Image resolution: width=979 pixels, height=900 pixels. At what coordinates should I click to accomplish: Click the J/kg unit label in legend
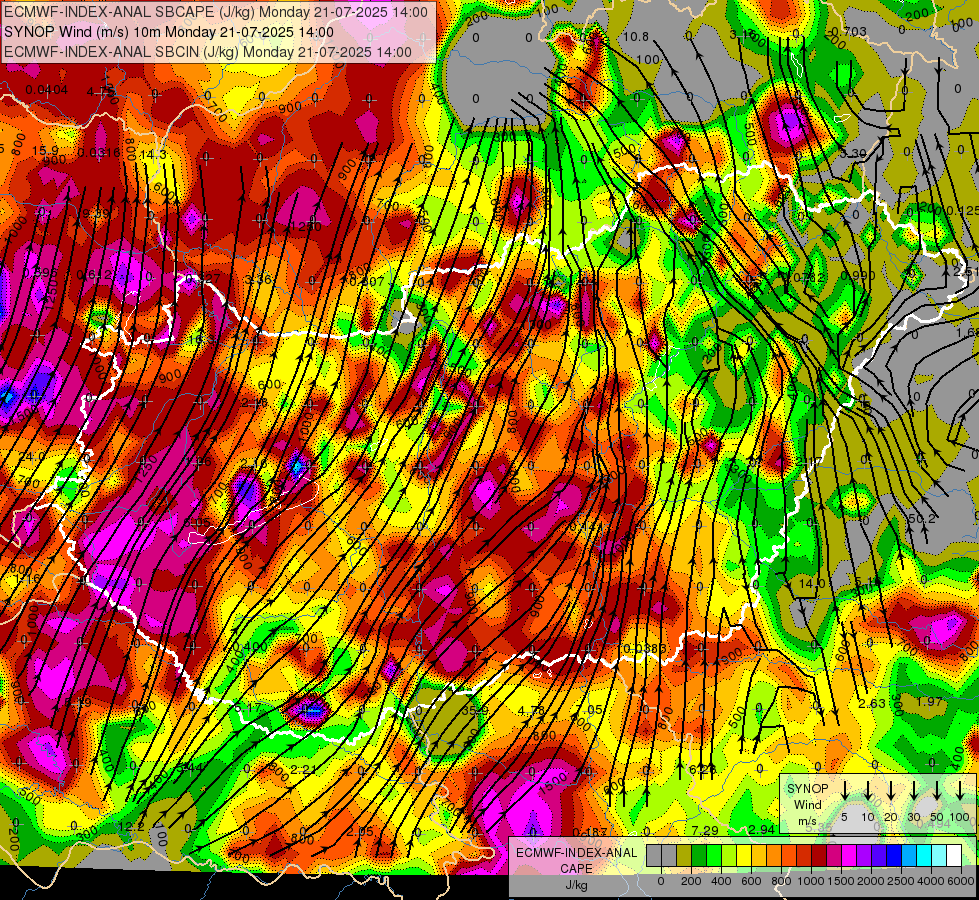click(576, 885)
